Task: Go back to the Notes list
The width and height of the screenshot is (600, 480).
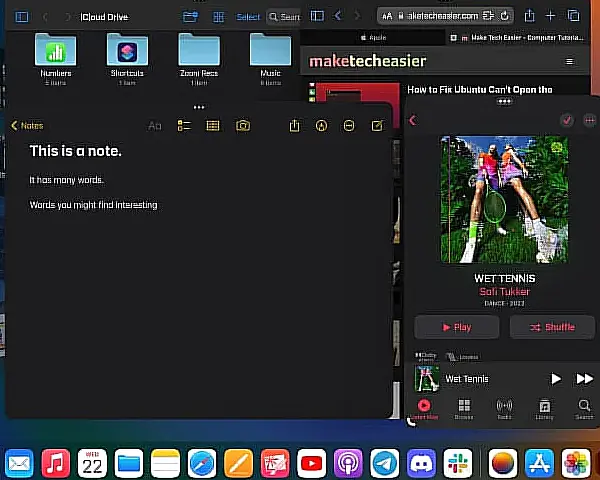Action: pos(27,126)
